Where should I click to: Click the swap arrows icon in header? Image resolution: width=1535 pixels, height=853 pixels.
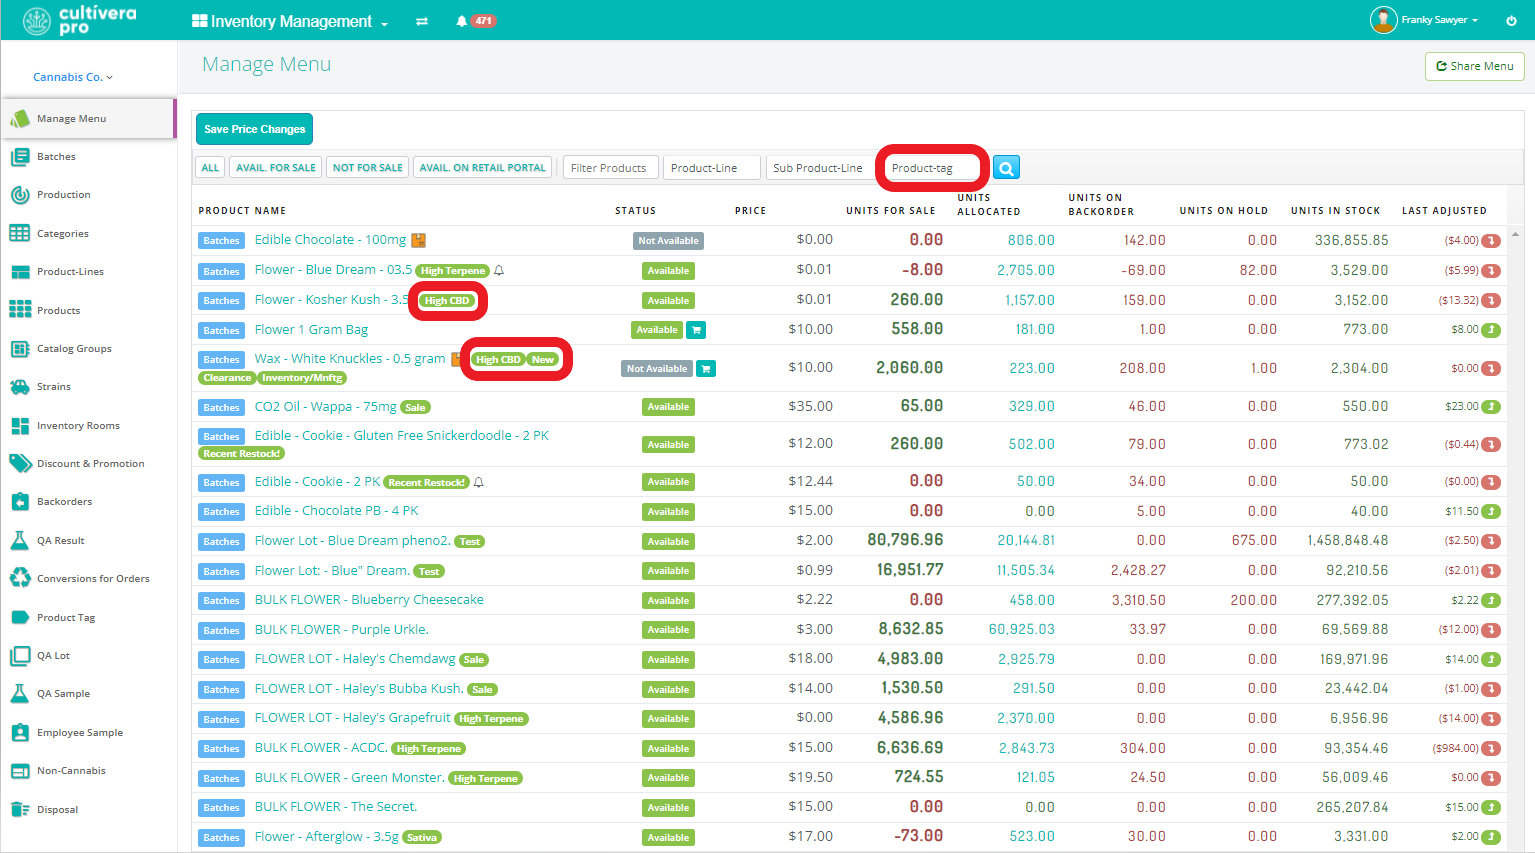pyautogui.click(x=422, y=21)
